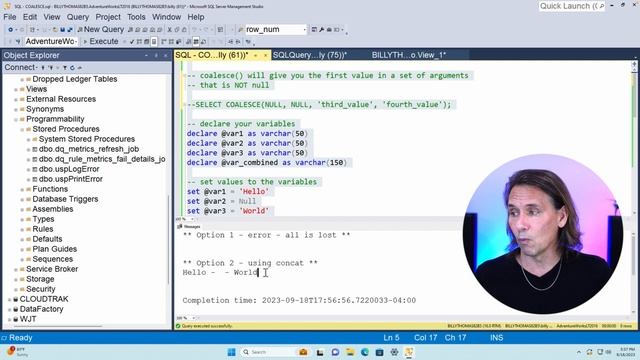Open the Tools menu
Screen dimensions: 640x360
coord(136,17)
